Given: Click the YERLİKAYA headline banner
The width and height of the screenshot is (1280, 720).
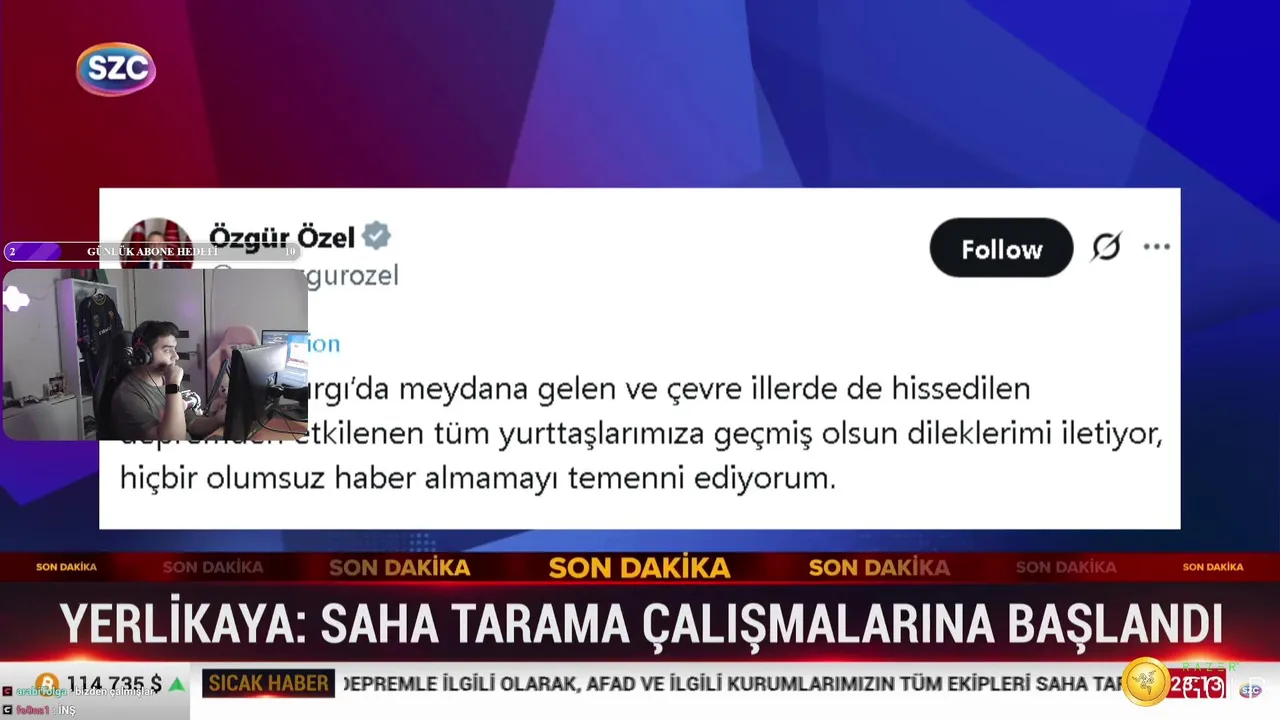Looking at the screenshot, I should (640, 624).
